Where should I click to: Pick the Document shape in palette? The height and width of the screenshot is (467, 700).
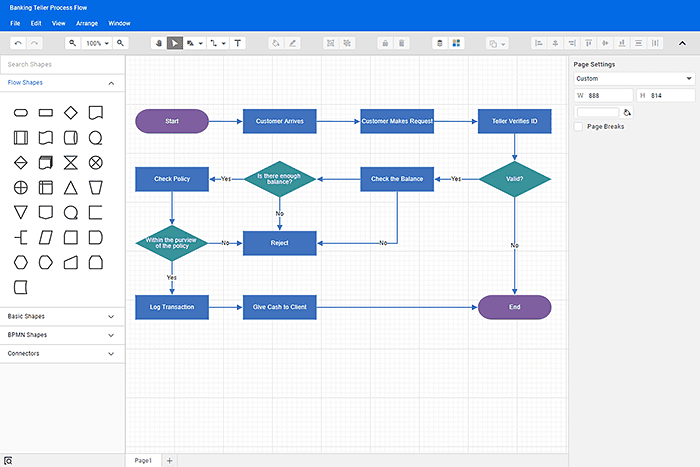tap(96, 113)
